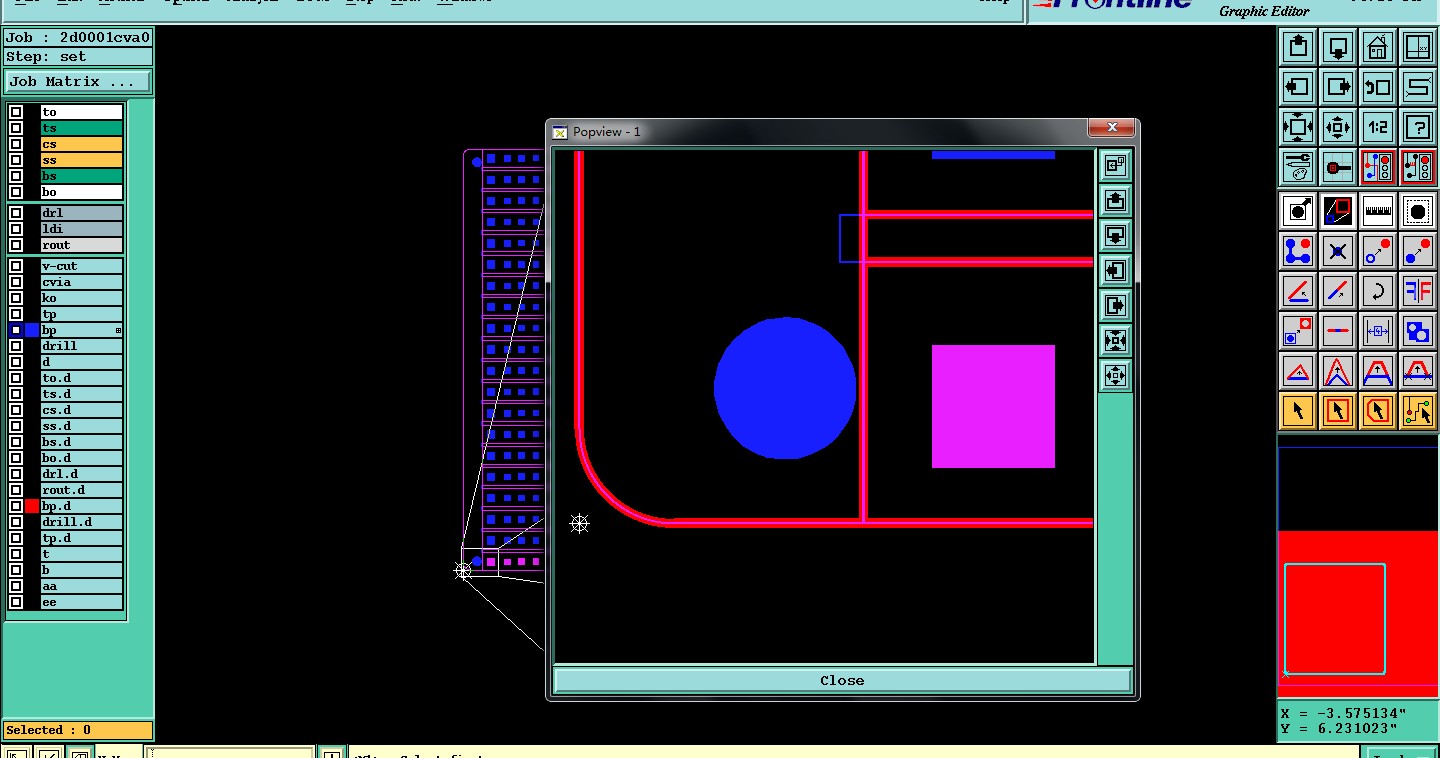Screen dimensions: 1440x758
Task: Select layer name rout.d
Action: 82,490
